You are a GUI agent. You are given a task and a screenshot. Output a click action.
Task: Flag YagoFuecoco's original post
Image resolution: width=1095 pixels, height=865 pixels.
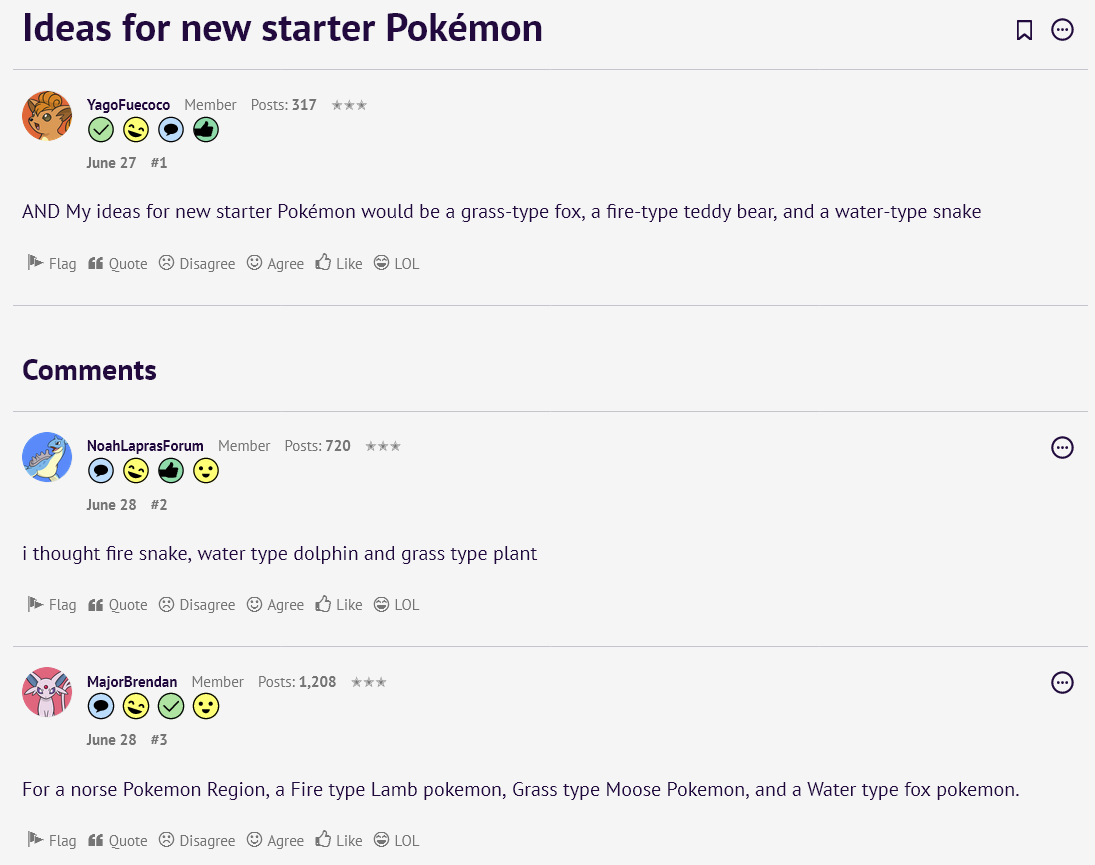click(52, 264)
